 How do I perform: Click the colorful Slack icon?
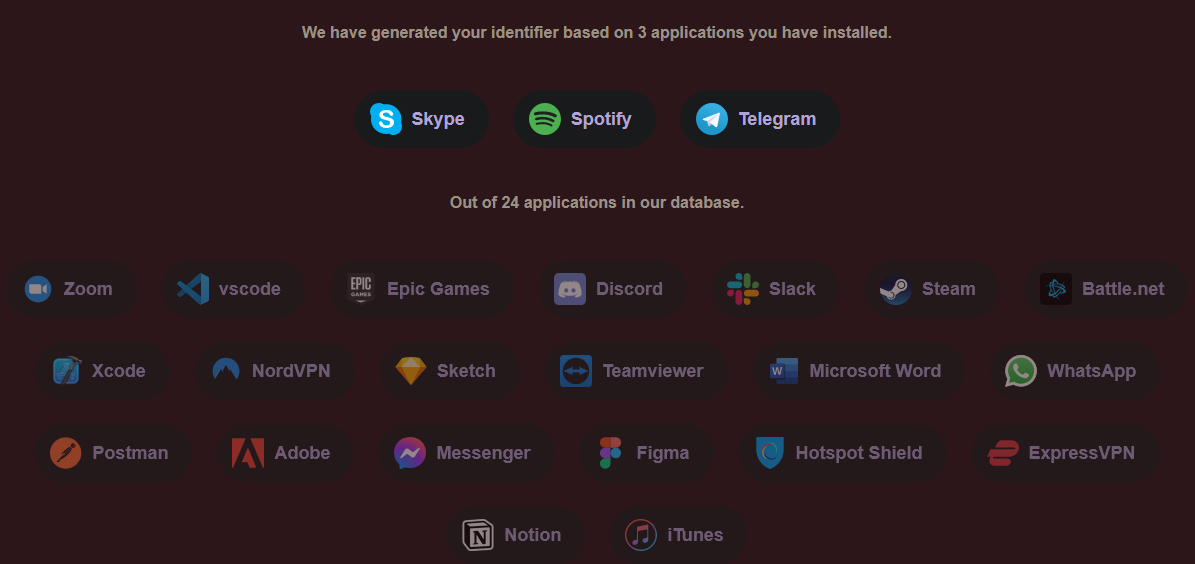[x=743, y=289]
